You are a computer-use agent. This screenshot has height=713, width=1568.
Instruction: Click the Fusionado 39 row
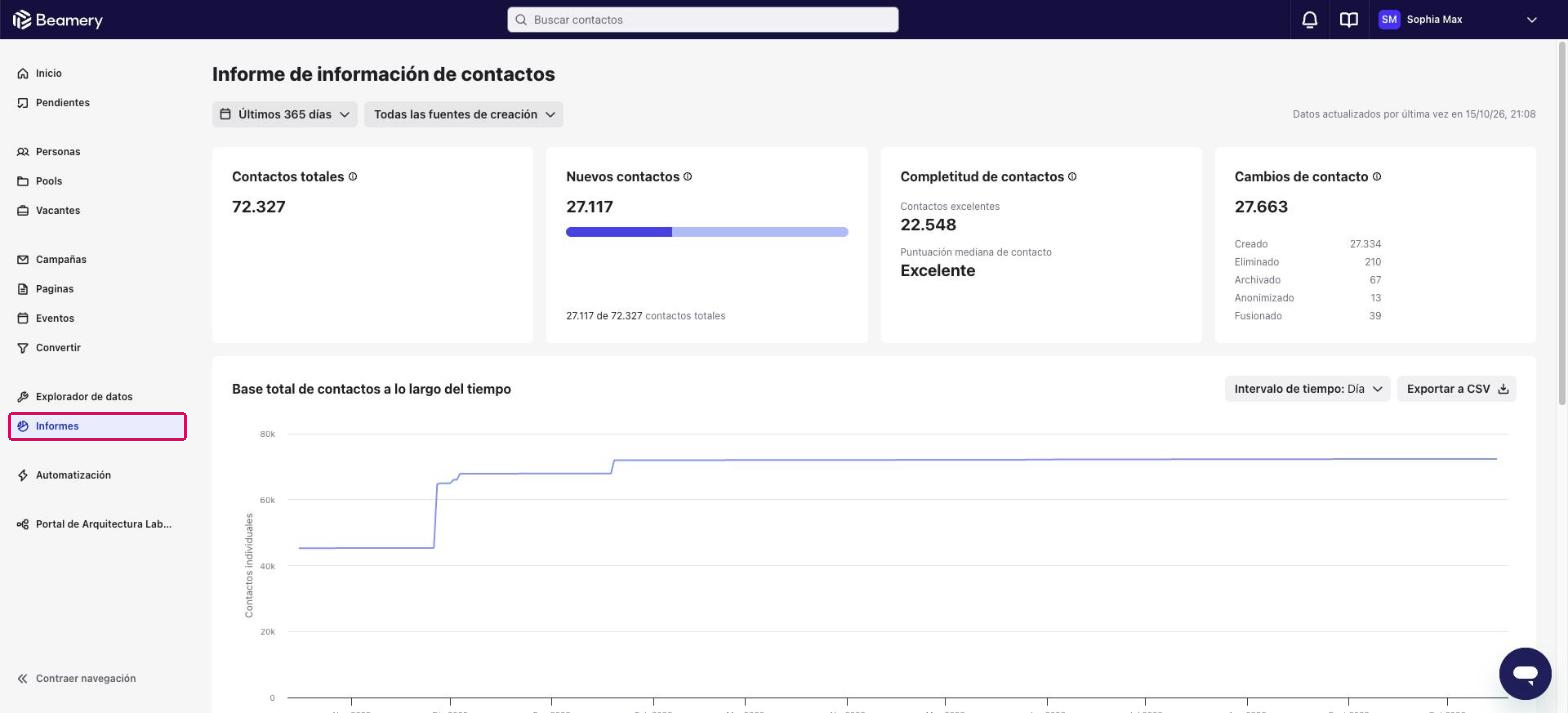(x=1308, y=316)
